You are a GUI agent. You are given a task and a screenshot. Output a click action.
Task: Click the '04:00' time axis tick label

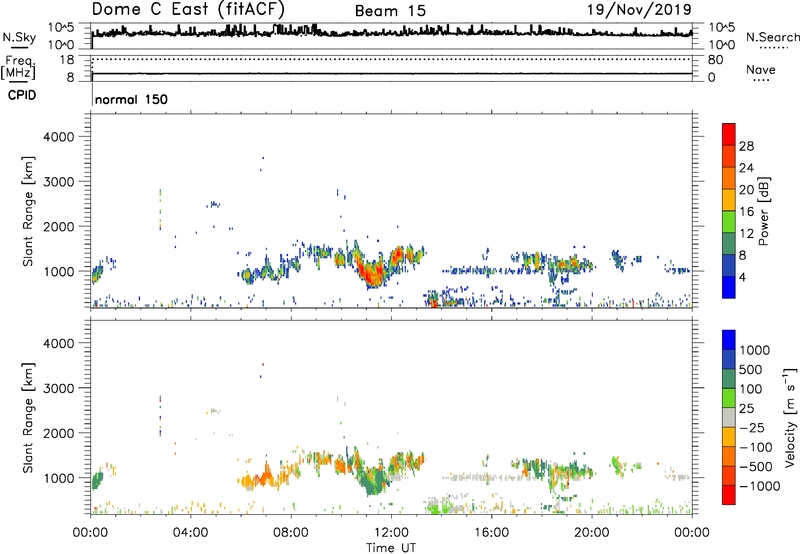[x=190, y=533]
